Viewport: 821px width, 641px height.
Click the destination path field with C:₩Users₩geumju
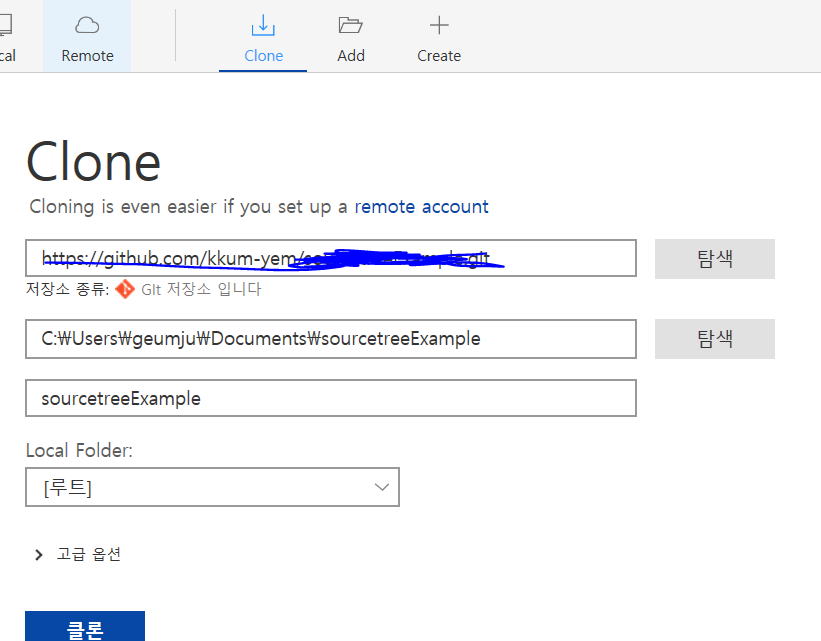point(331,339)
